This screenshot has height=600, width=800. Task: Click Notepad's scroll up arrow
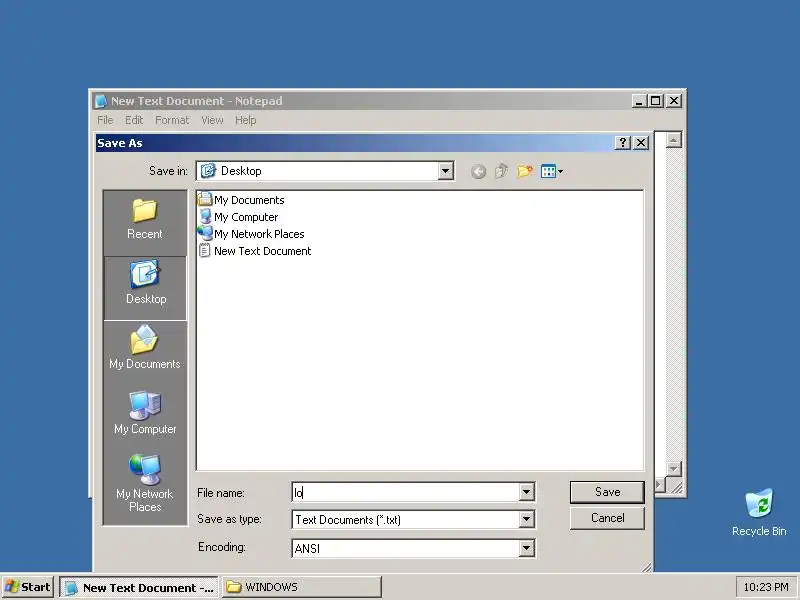673,140
